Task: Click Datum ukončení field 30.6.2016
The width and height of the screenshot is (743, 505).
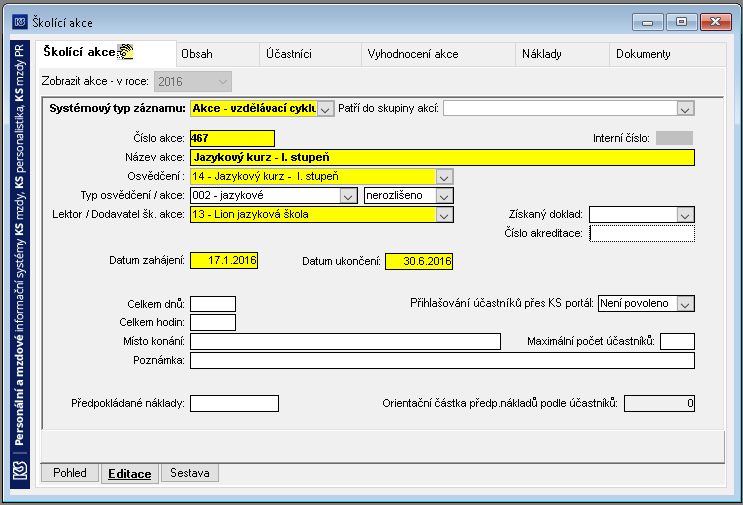Action: click(x=419, y=262)
